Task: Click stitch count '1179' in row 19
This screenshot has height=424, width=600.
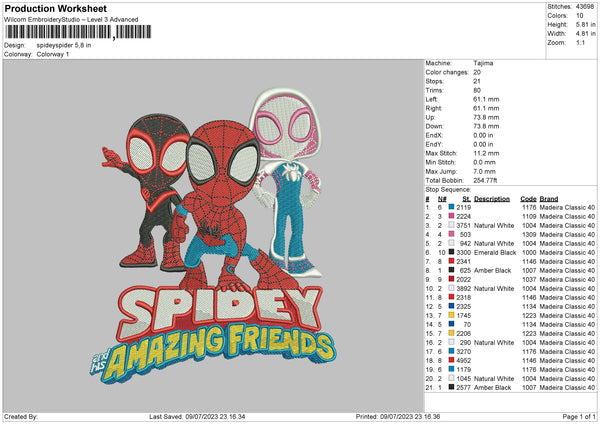Action: click(463, 370)
